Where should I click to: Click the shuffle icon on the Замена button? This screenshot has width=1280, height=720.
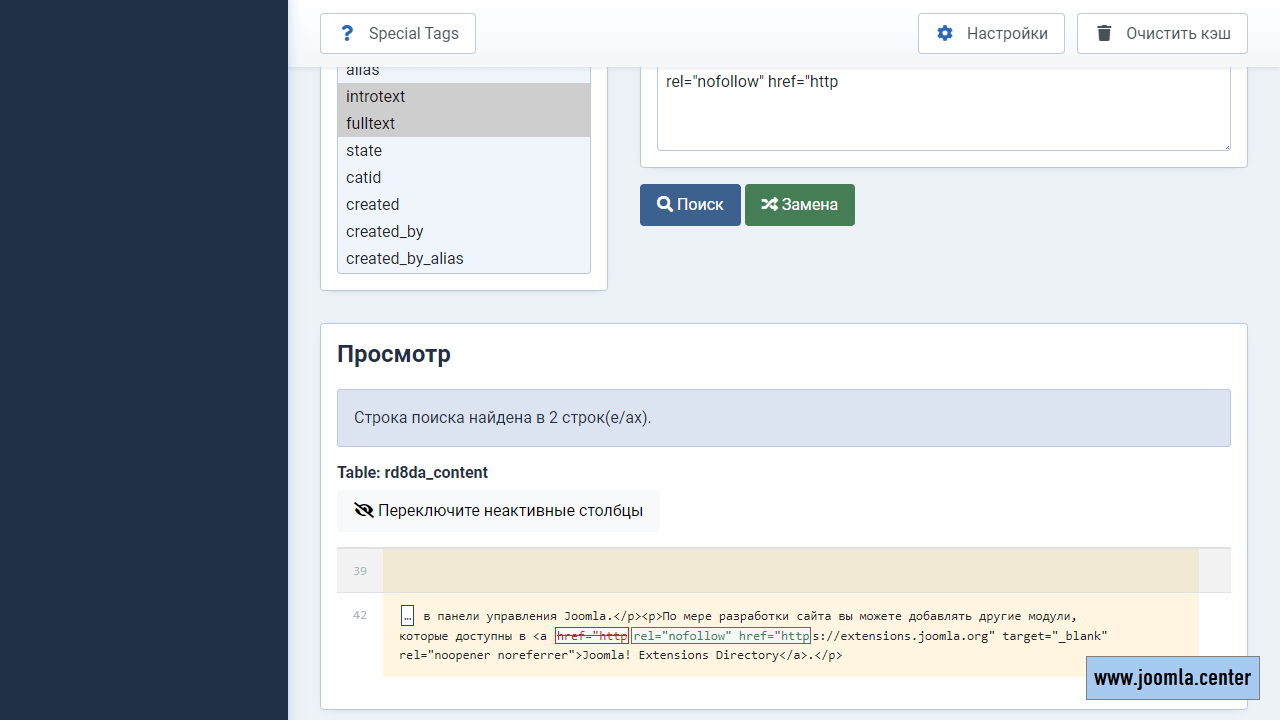click(x=769, y=204)
